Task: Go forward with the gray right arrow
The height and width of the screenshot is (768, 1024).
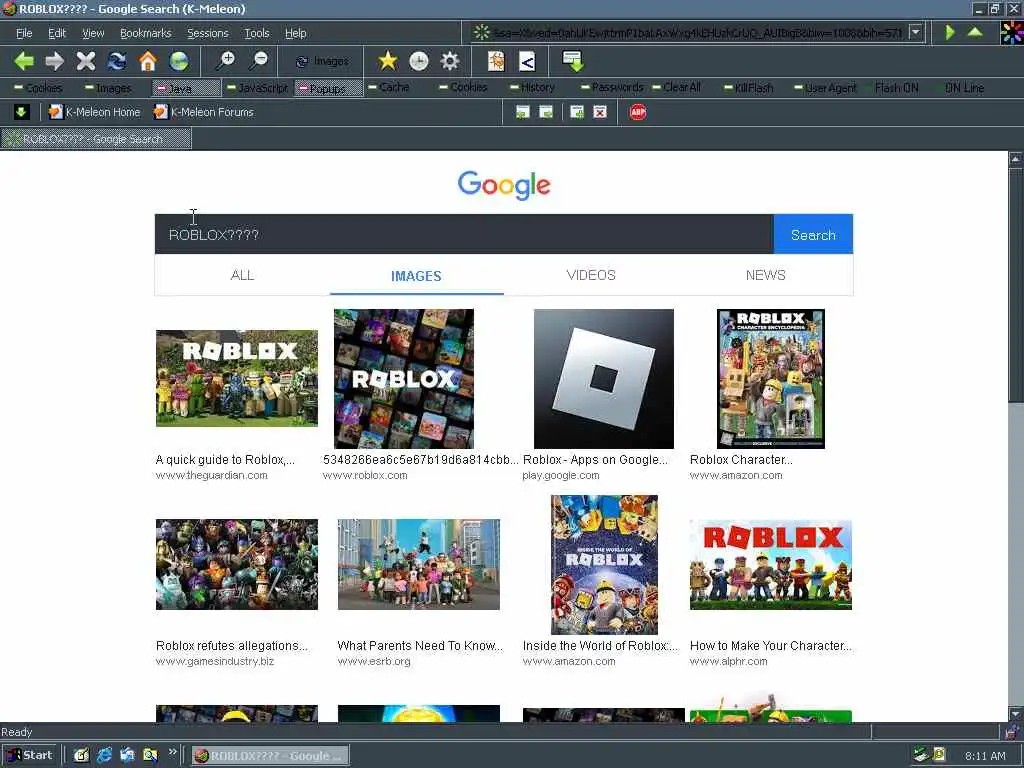Action: 55,61
